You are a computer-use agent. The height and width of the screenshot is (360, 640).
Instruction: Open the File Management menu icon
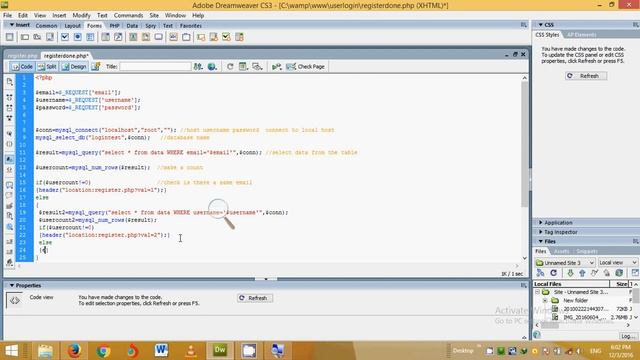198,67
